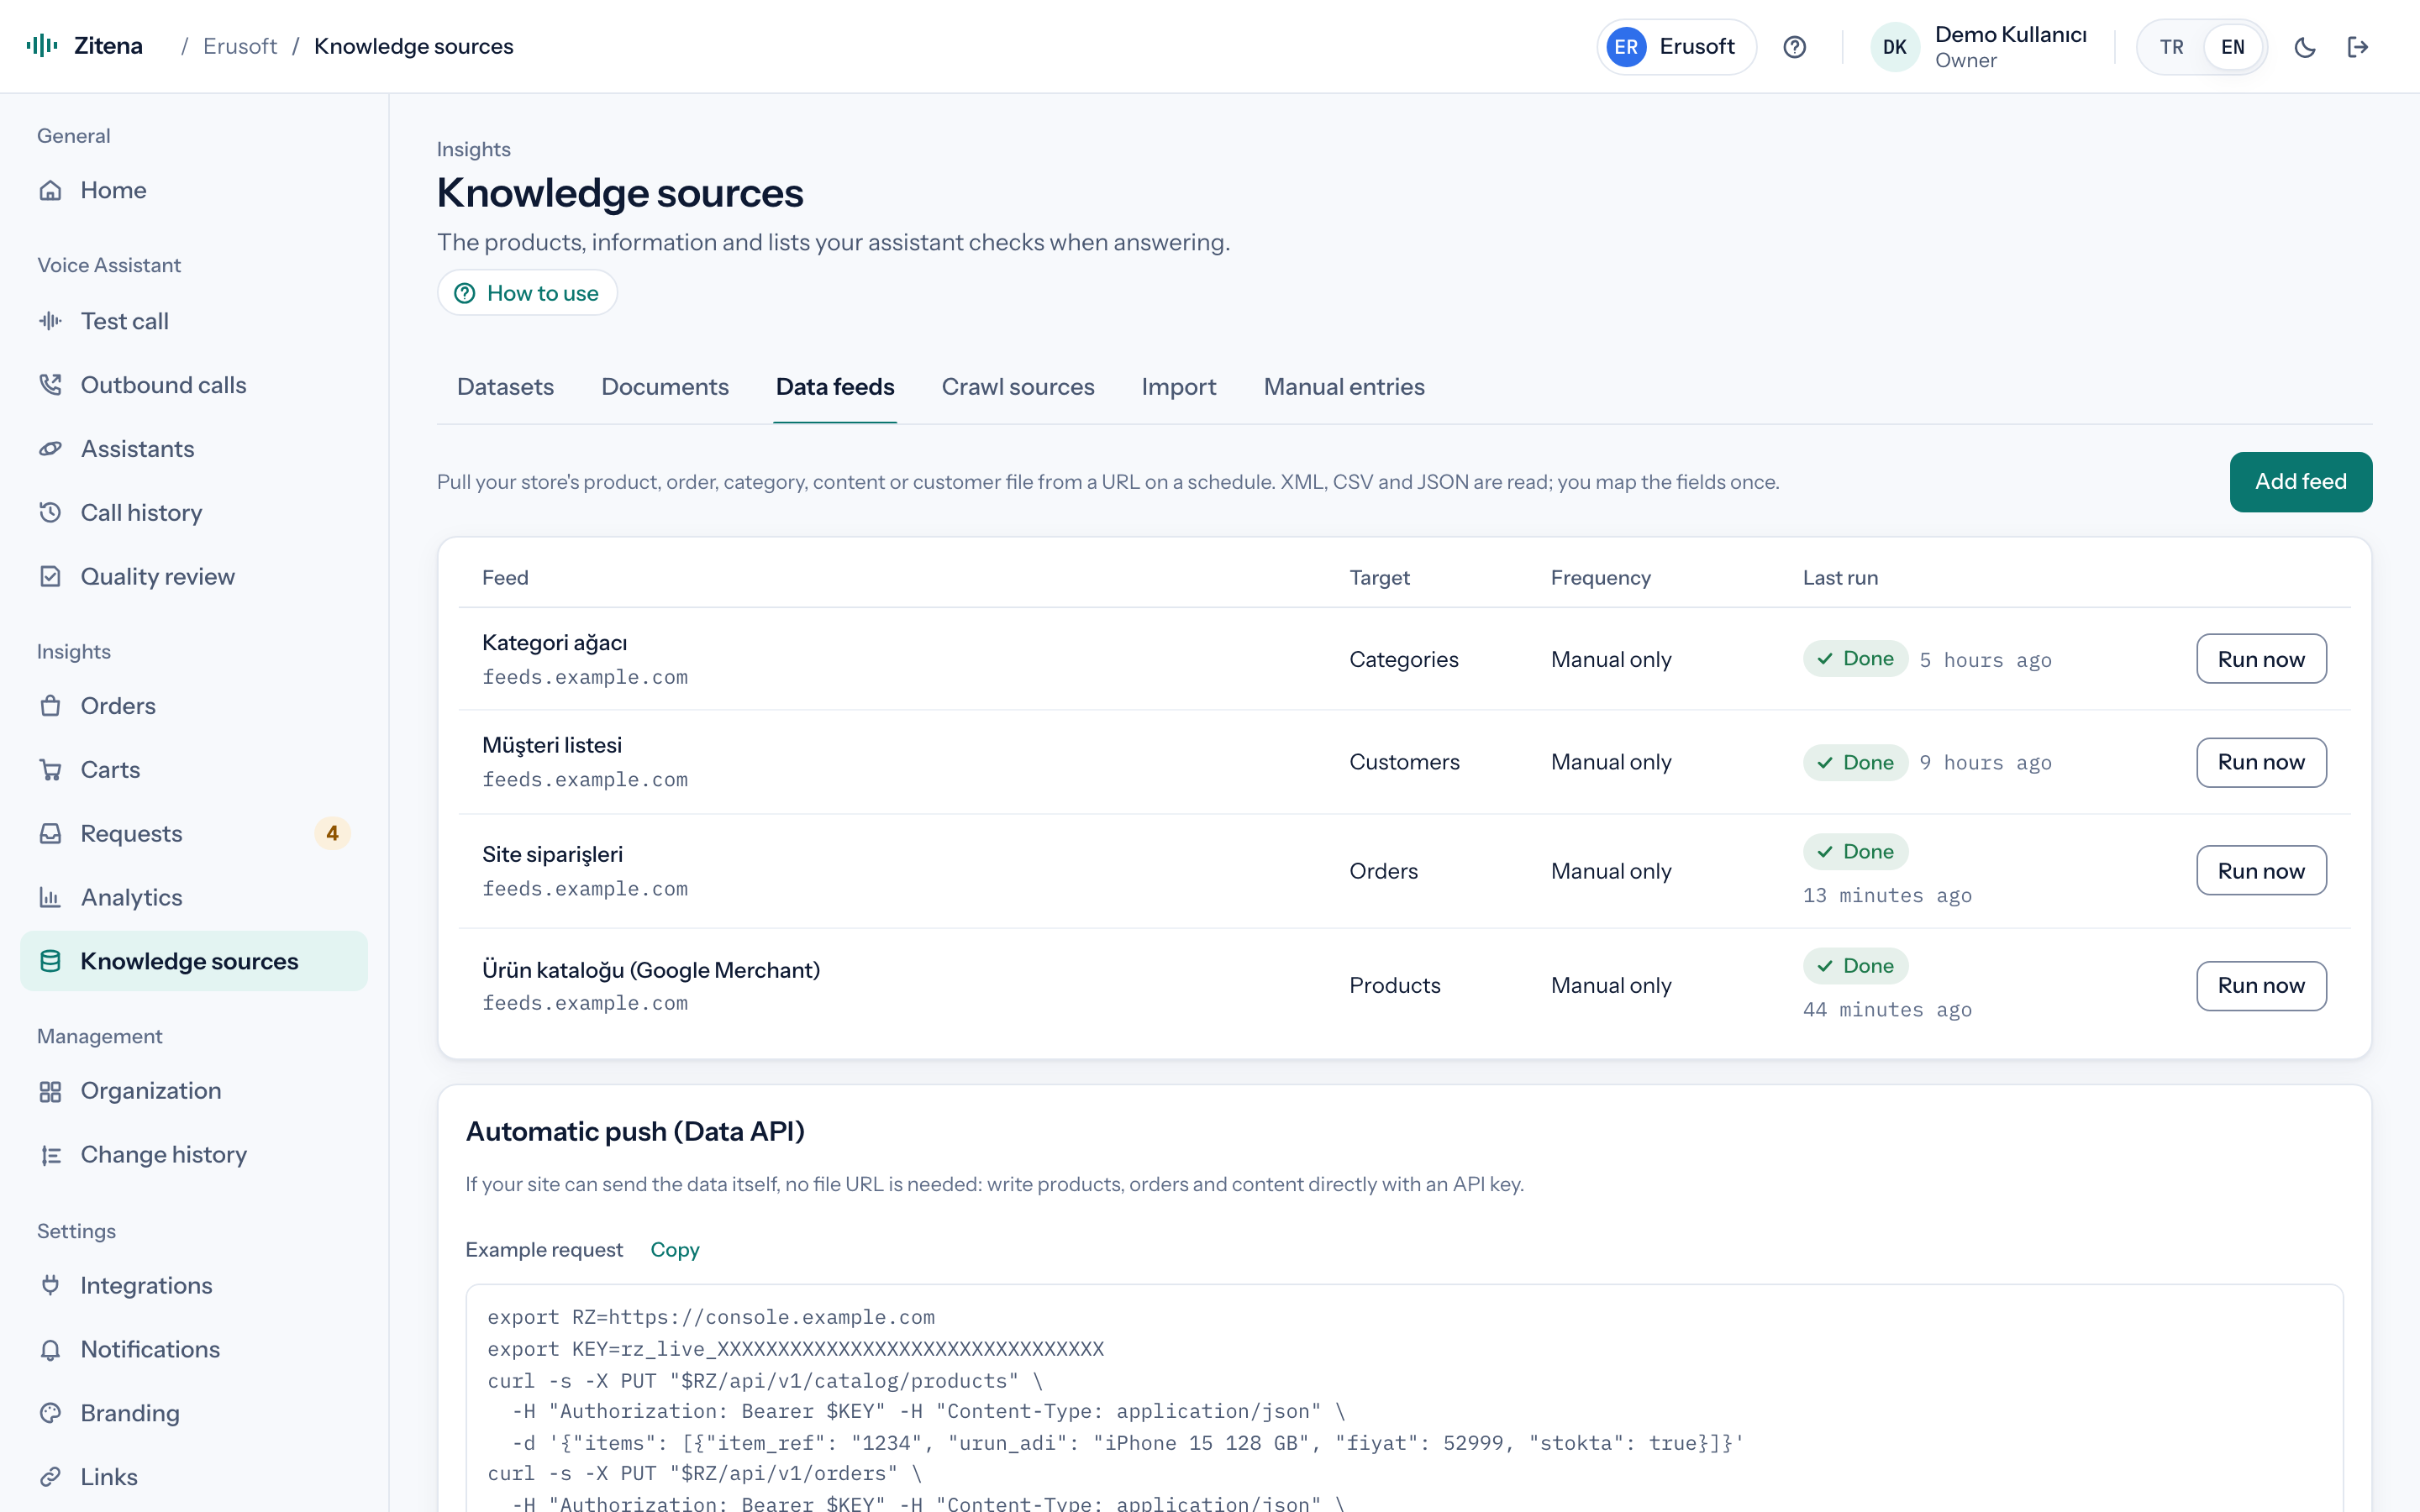Click the Assistants sidebar icon
Viewport: 2420px width, 1512px height.
[51, 449]
